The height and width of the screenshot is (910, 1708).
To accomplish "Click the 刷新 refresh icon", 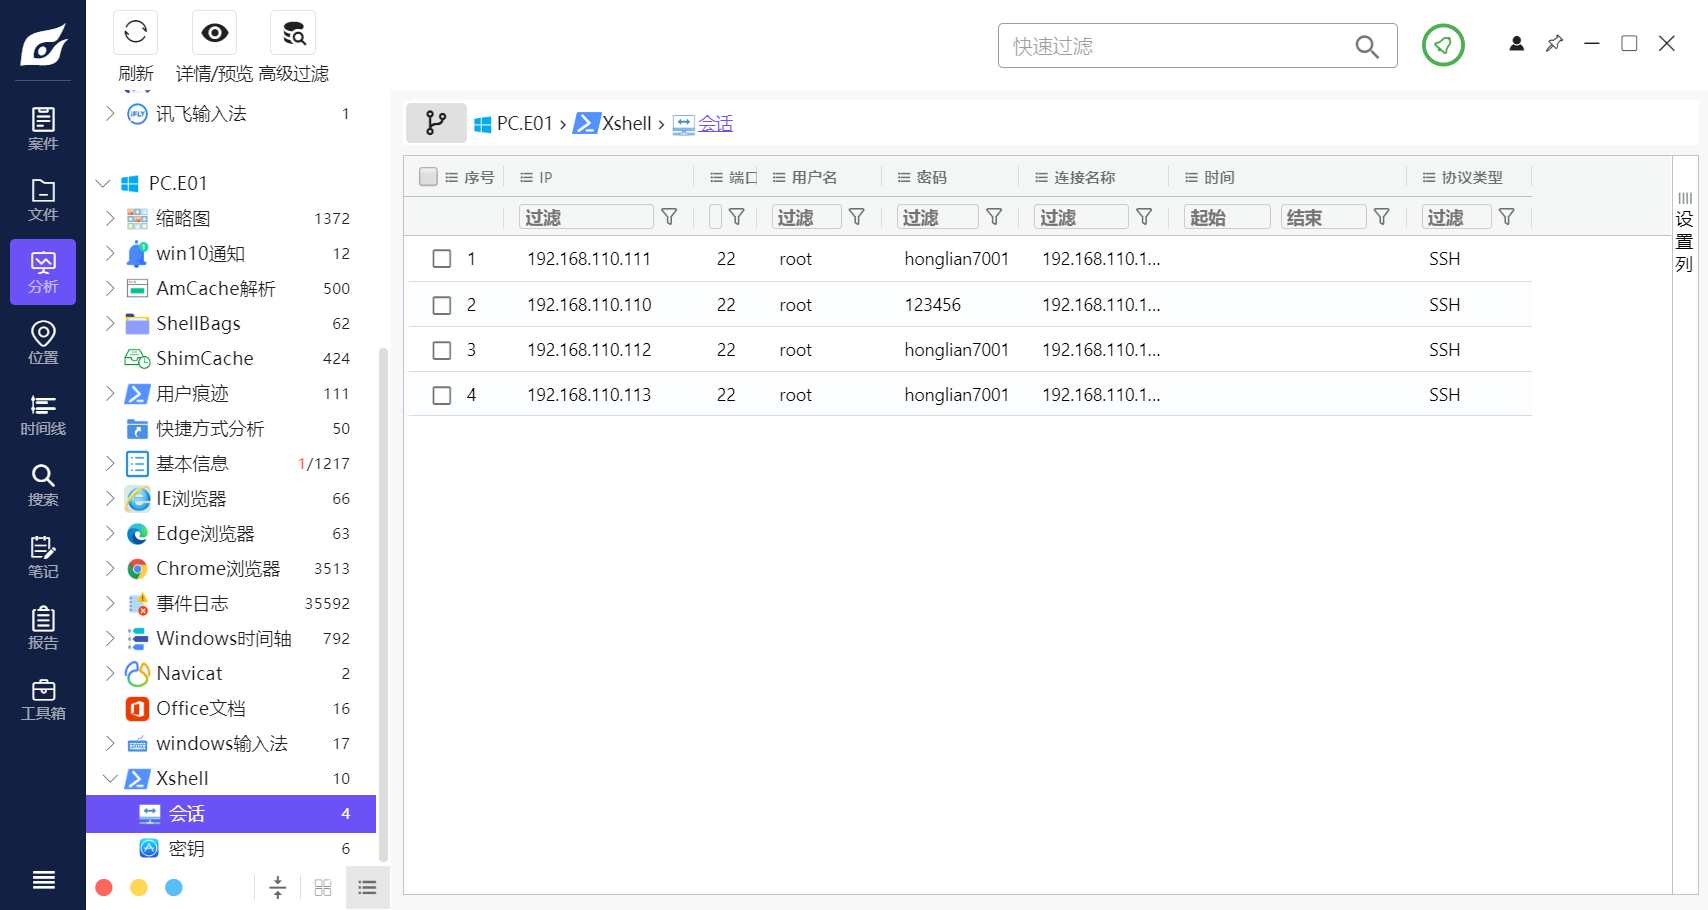I will 135,33.
